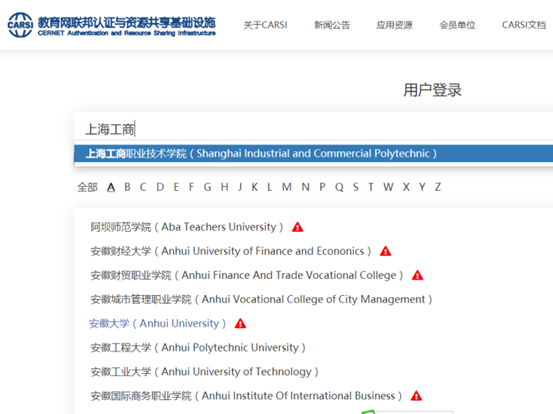Image resolution: width=553 pixels, height=414 pixels.
Task: Filter institutions by letter X
Action: point(406,187)
